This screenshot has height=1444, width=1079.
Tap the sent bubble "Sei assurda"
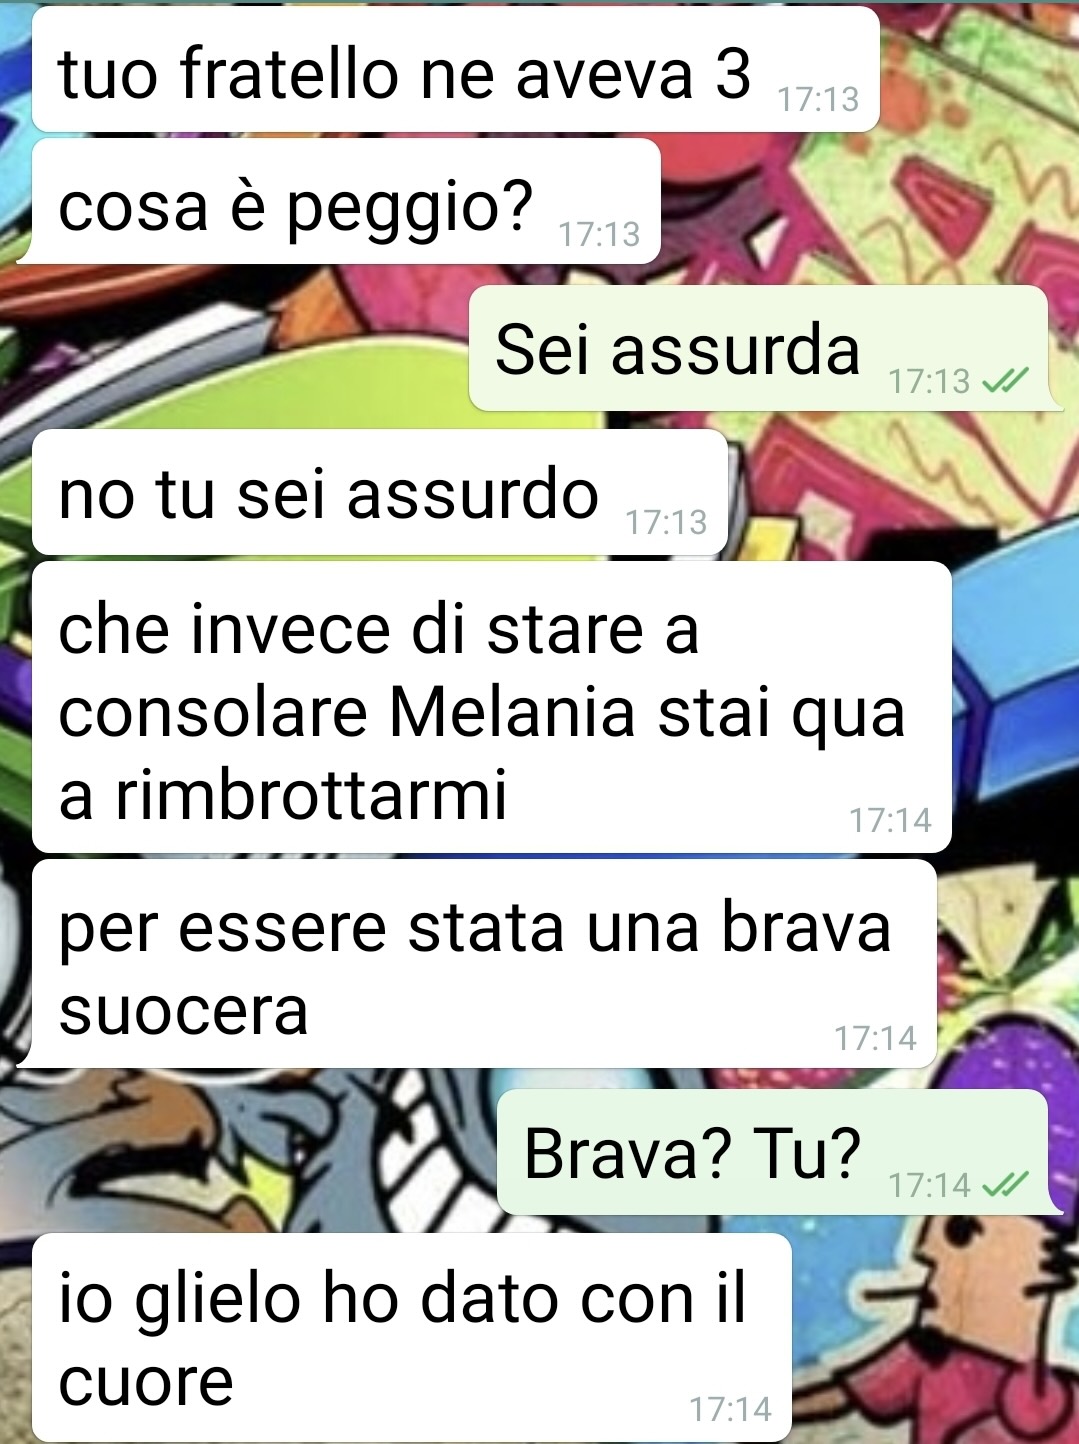click(758, 348)
